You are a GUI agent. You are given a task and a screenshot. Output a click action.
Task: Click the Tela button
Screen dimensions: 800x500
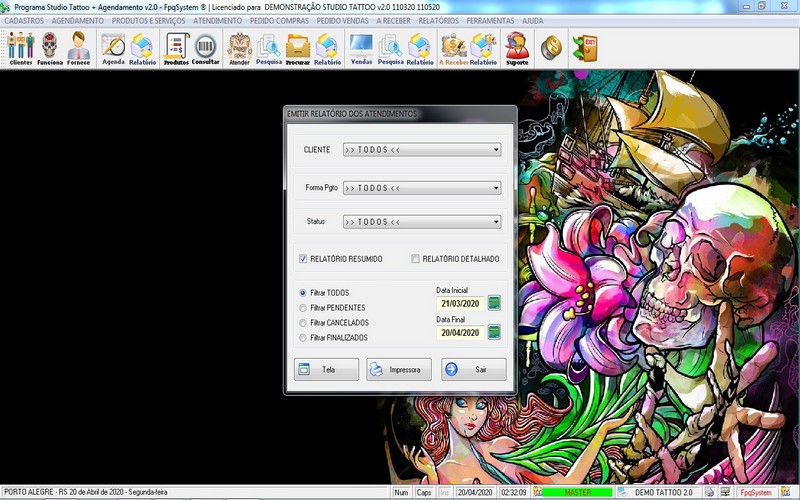pos(326,369)
